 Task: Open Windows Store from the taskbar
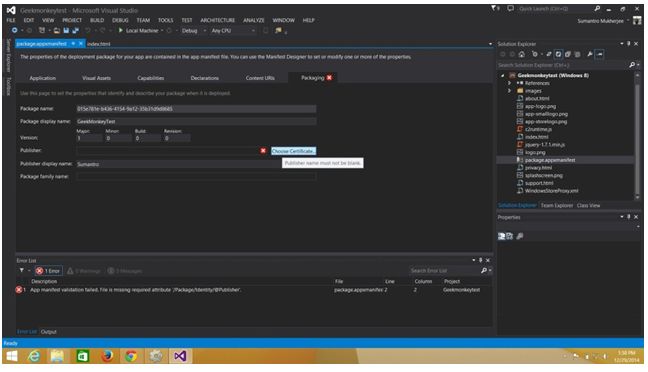(83, 356)
